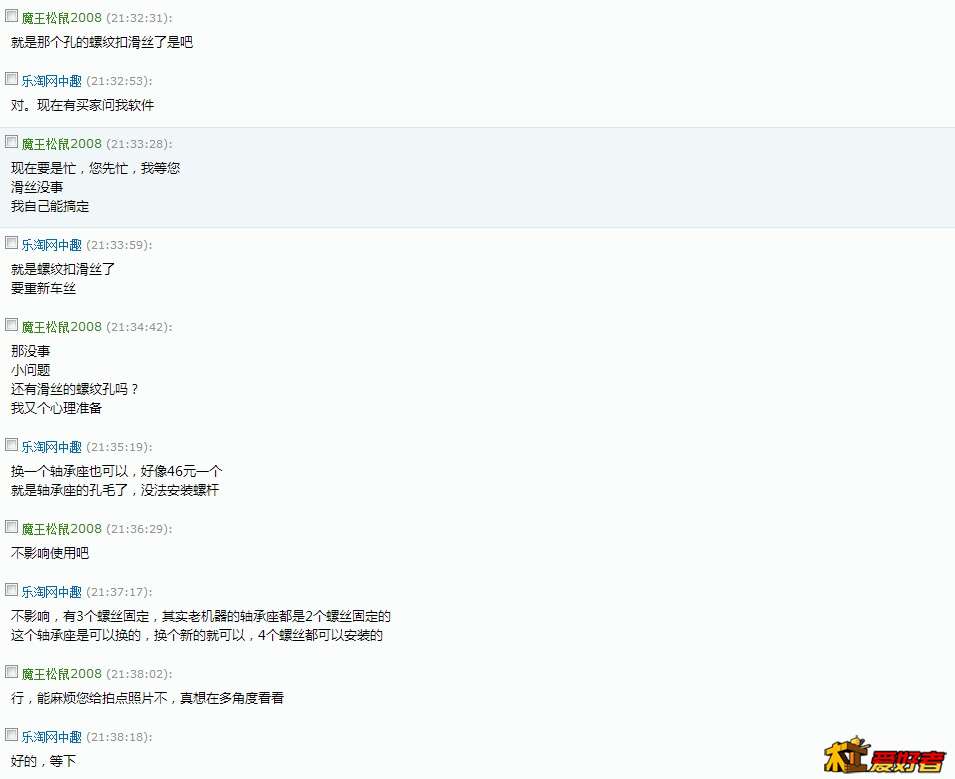
Task: Open sender 乐淘网中趣 on the 21:32:53 message
Action: pyautogui.click(x=52, y=81)
